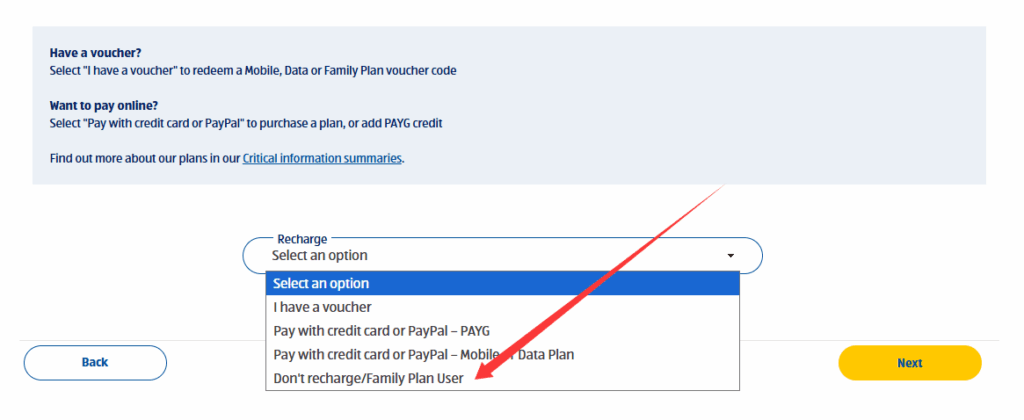Click the "Find out more about our plans" text
The height and width of the screenshot is (420, 1024).
point(144,158)
